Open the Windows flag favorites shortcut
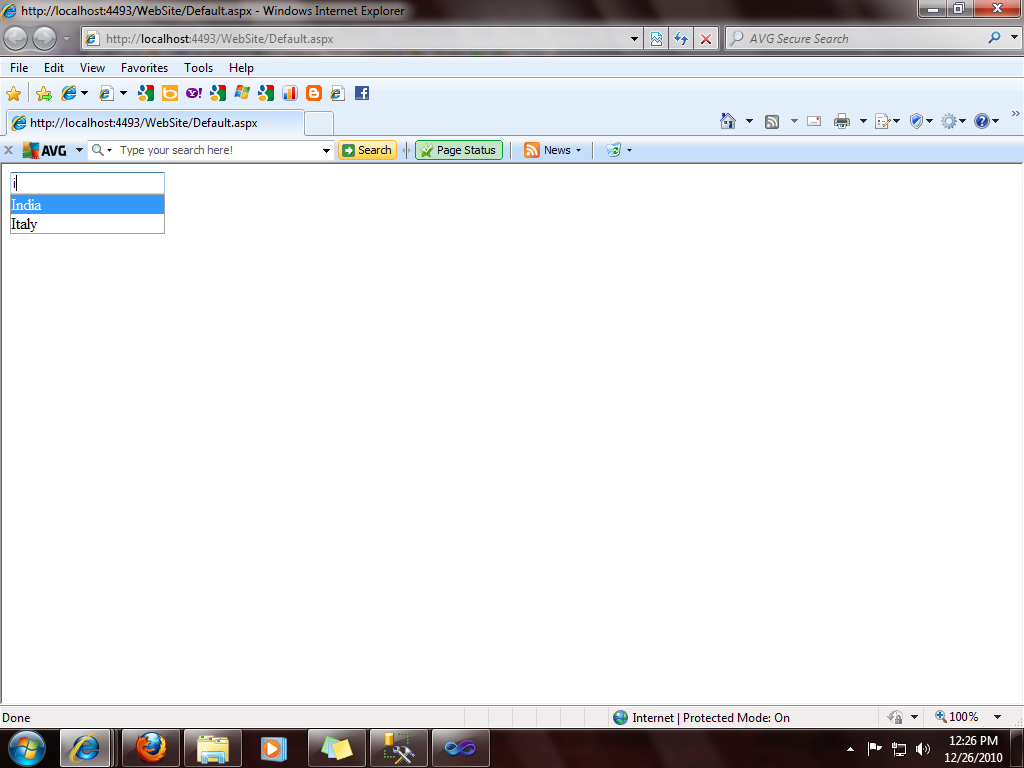The height and width of the screenshot is (768, 1024). pyautogui.click(x=242, y=93)
